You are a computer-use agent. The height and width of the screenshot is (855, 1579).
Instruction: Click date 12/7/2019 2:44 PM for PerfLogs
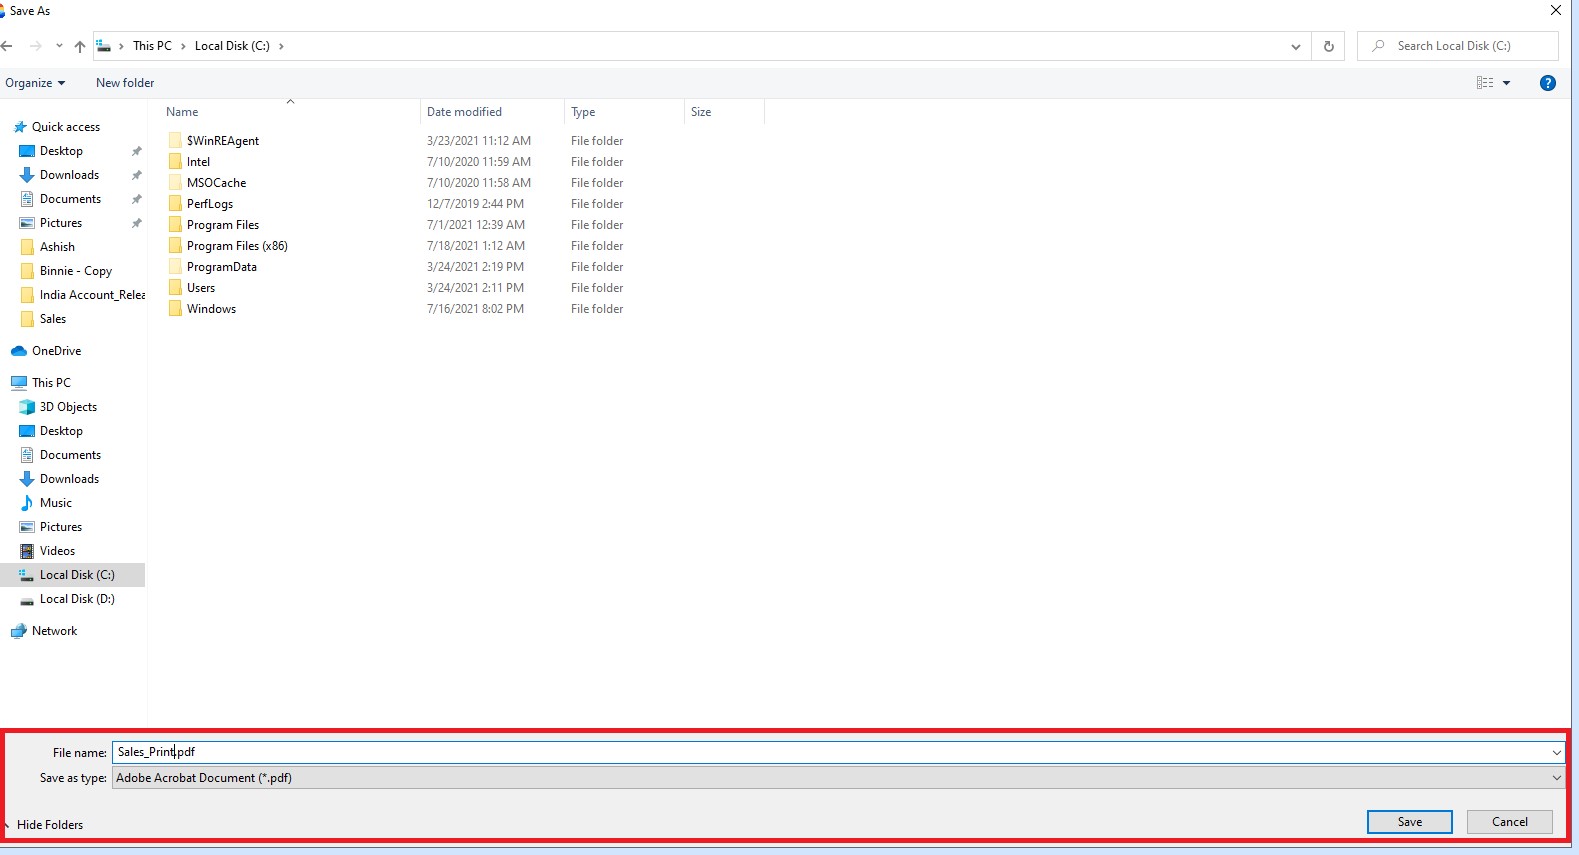[x=475, y=204]
